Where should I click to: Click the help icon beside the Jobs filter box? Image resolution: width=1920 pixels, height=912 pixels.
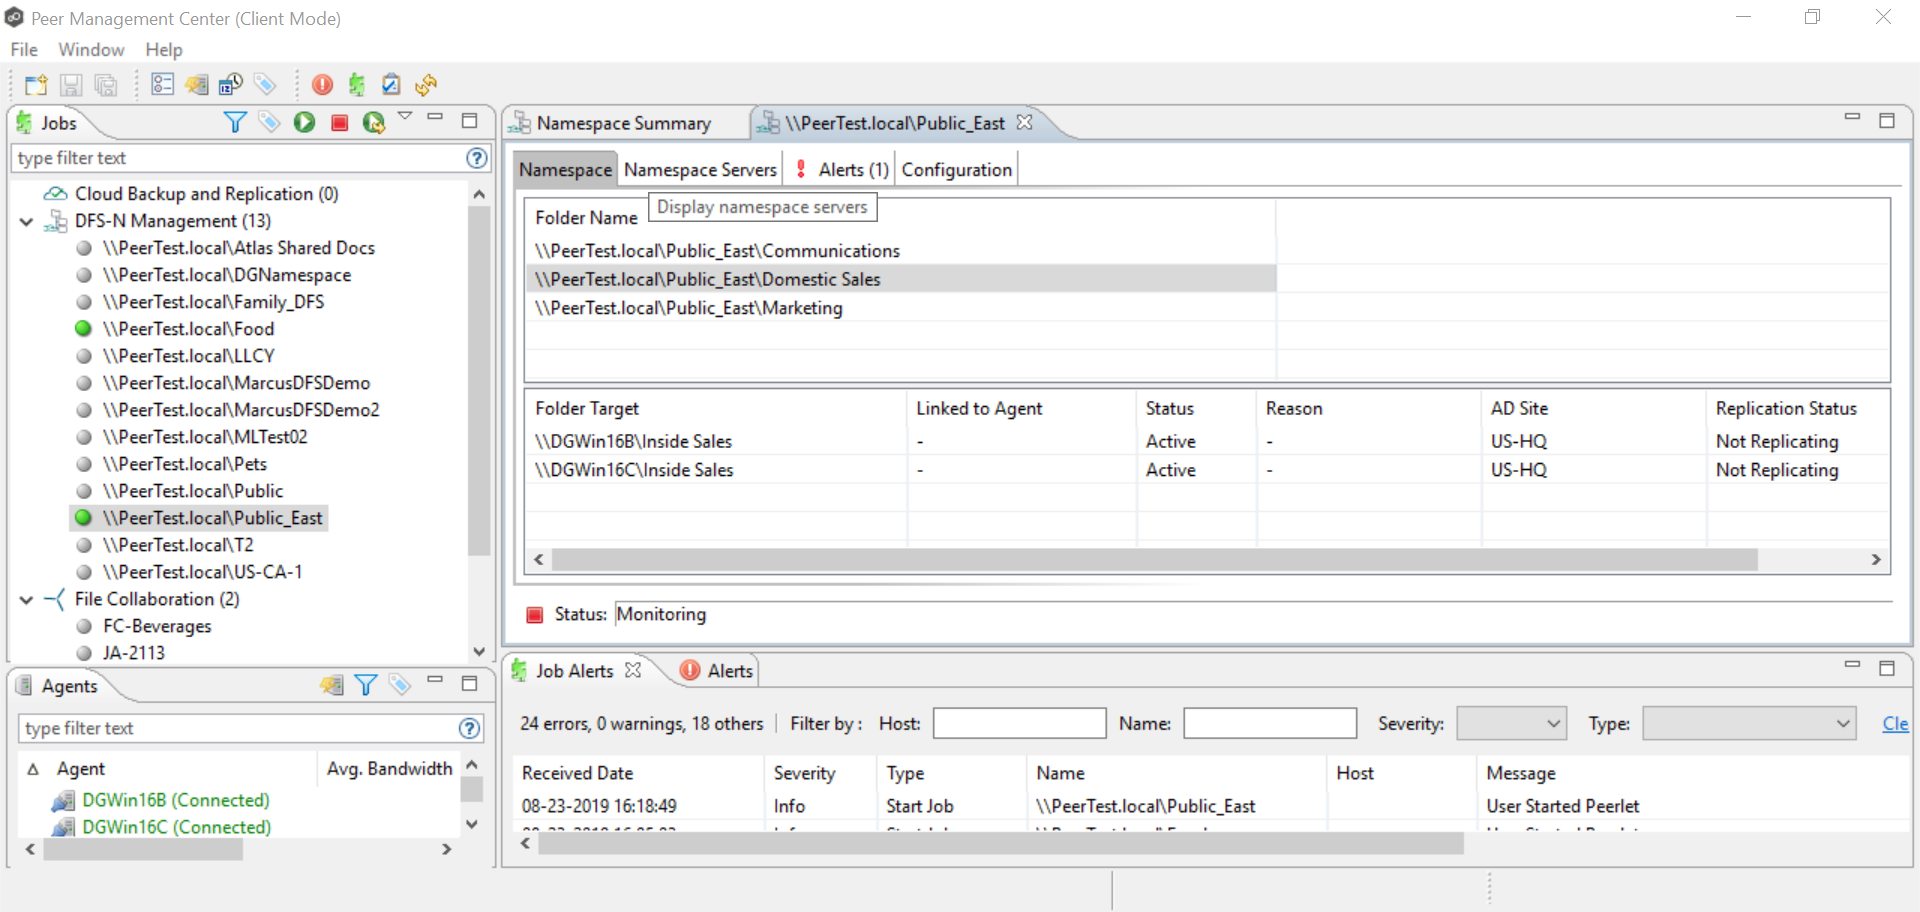[477, 158]
